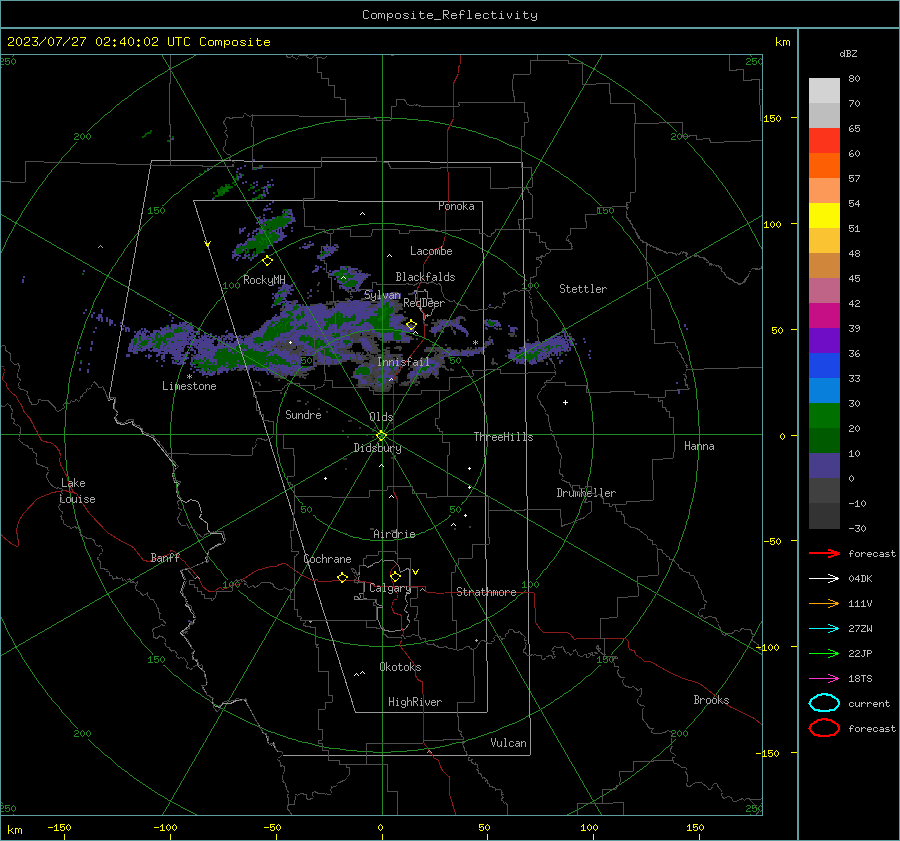Click the Brooks town label
Image resolution: width=900 pixels, height=841 pixels.
tap(711, 700)
